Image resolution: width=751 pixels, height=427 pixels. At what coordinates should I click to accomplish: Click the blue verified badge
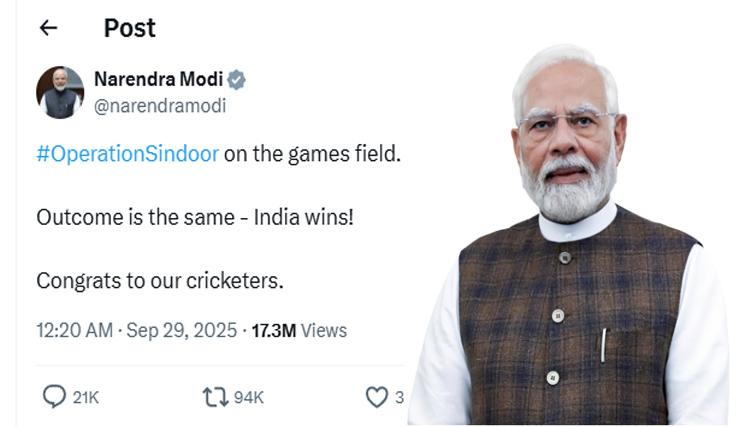tap(237, 81)
